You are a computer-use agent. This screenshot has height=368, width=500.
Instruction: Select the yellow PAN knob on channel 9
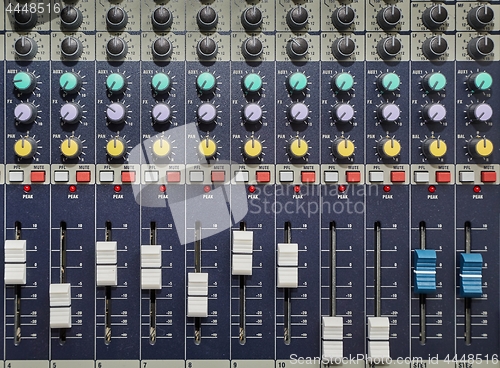pos(253,148)
